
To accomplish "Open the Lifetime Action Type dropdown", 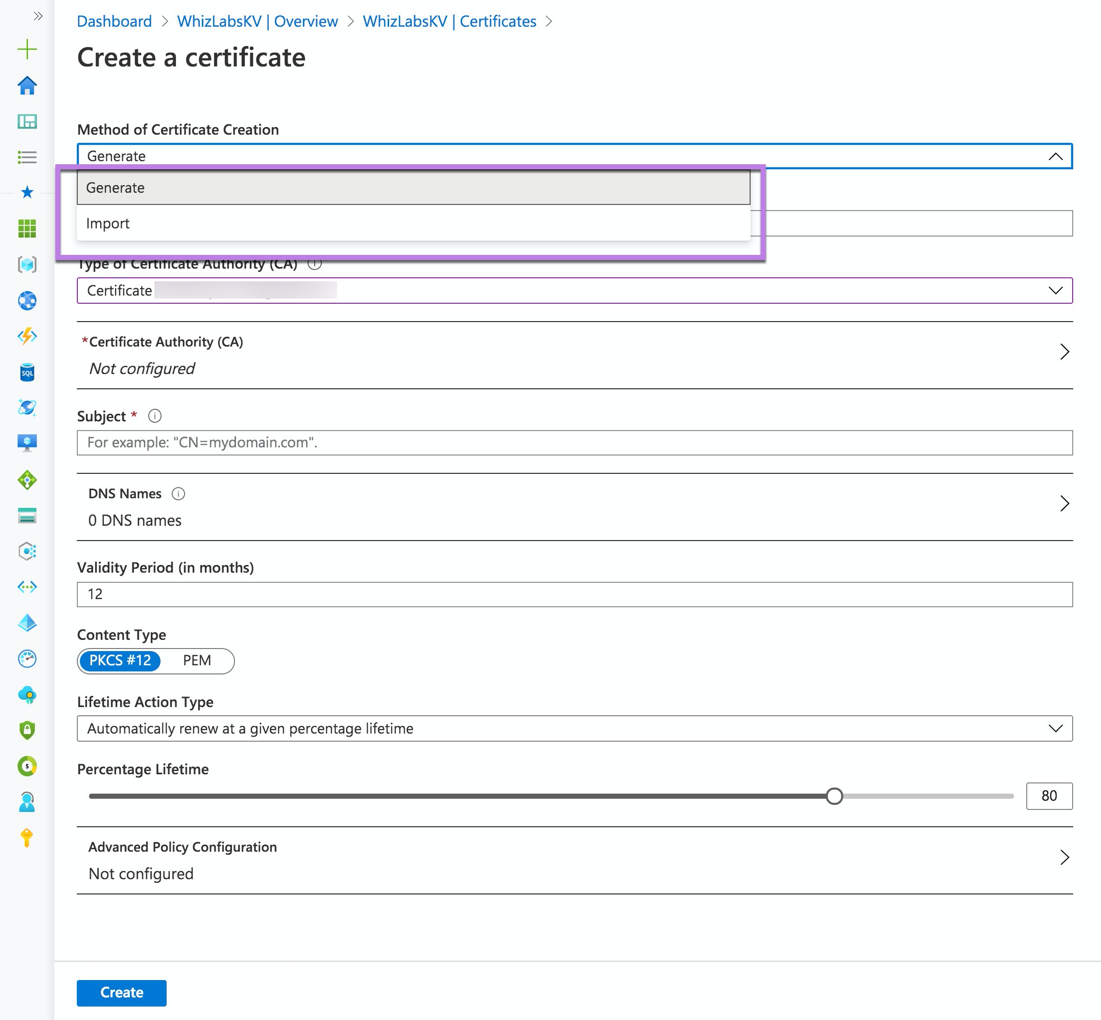I will point(574,729).
